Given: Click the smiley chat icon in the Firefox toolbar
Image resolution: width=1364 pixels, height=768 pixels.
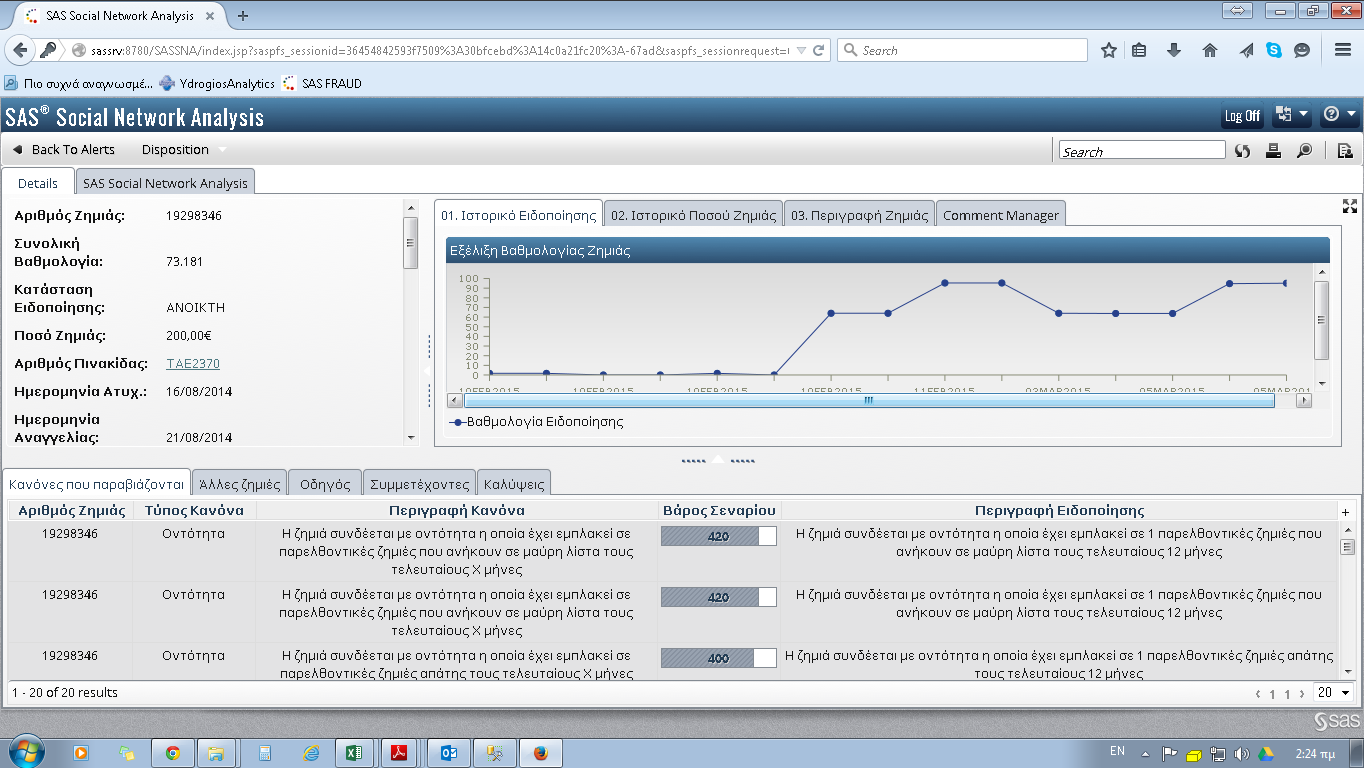Looking at the screenshot, I should click(1301, 50).
